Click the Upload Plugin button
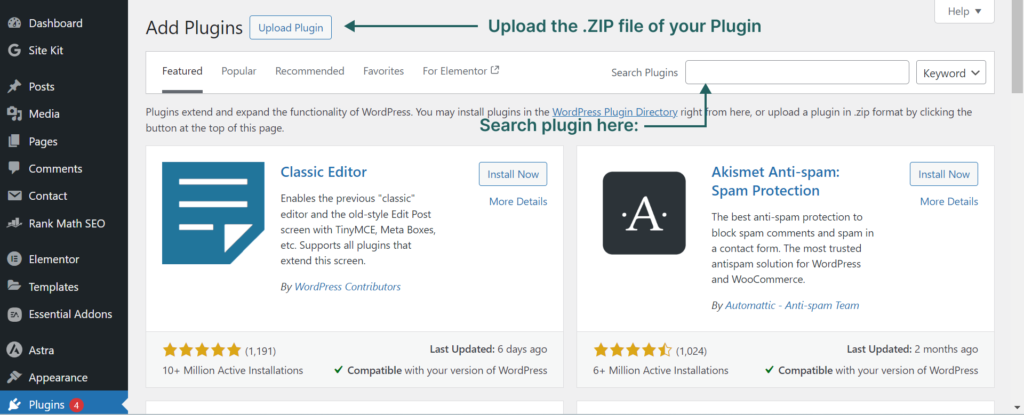Screen dimensions: 1024x415 [x=291, y=27]
